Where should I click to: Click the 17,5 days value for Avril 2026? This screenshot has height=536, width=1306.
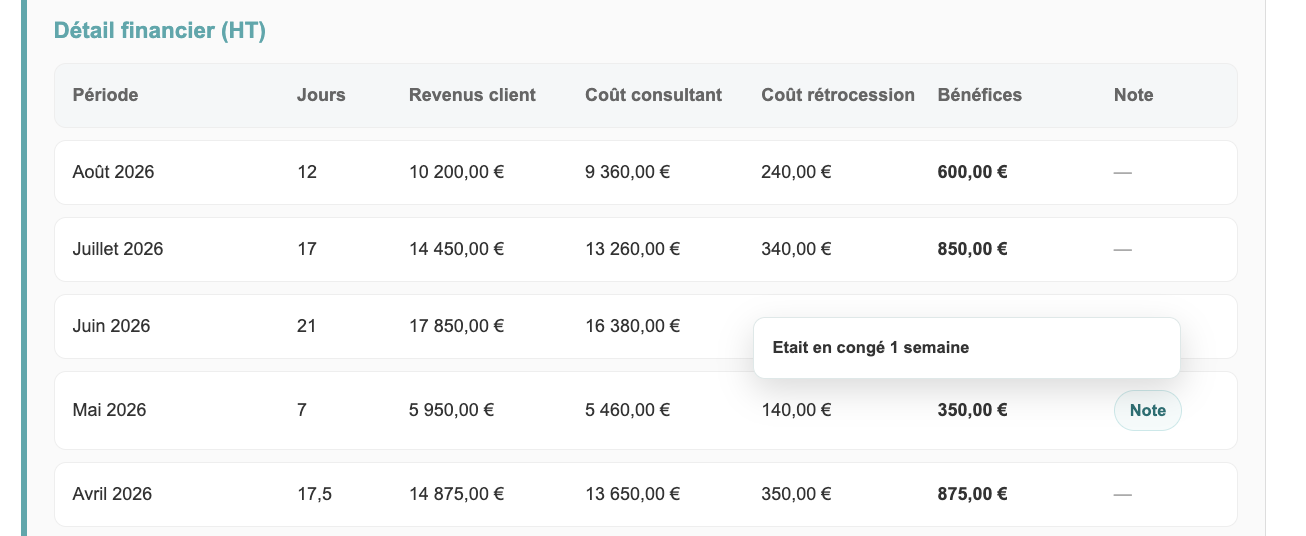(x=314, y=494)
